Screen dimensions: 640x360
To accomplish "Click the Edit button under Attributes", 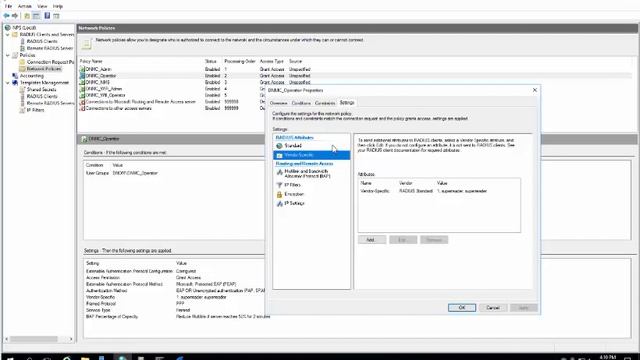I will tap(403, 240).
